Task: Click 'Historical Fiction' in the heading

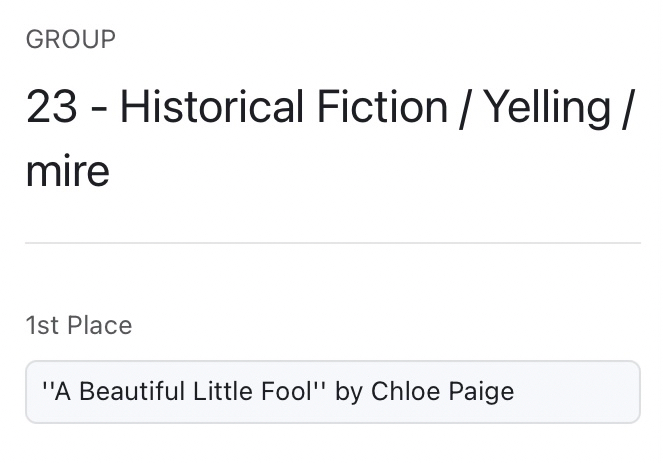Action: pyautogui.click(x=283, y=107)
